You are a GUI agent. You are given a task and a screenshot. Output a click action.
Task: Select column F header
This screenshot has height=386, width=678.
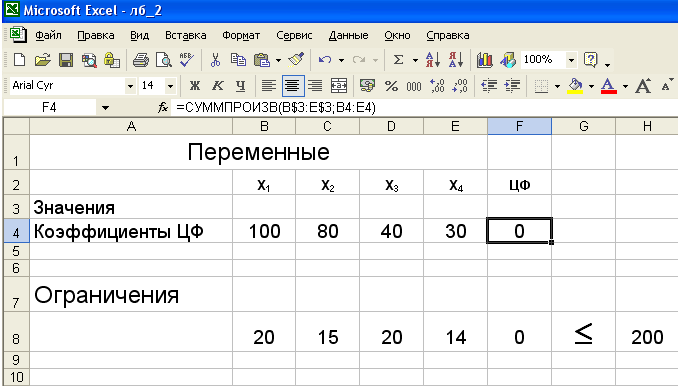click(x=519, y=126)
